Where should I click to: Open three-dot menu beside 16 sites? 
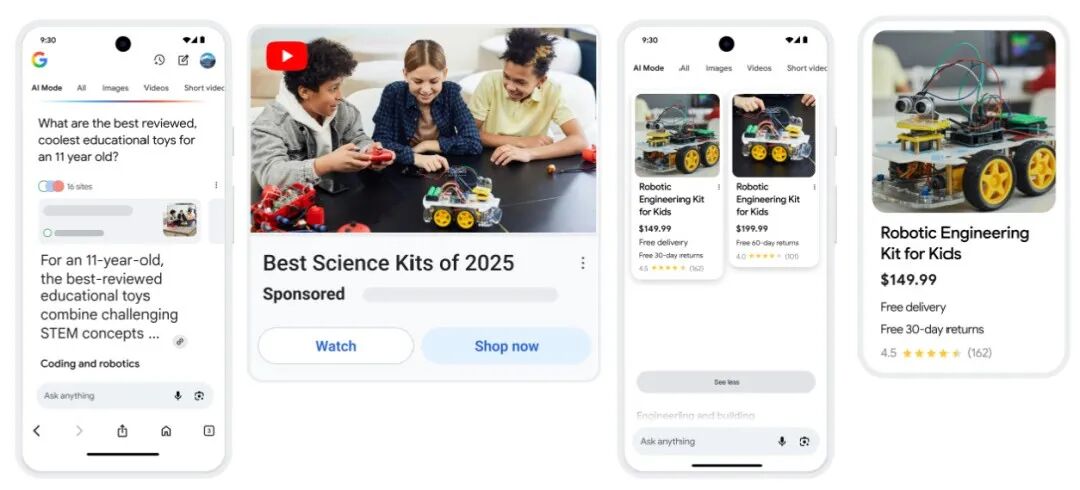216,185
